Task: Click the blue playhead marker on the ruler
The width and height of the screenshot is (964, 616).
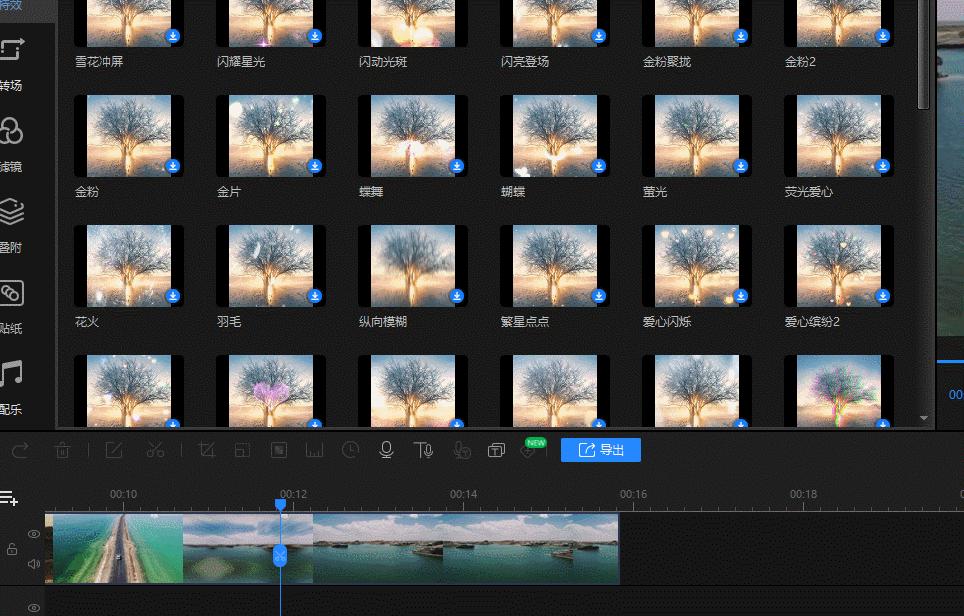Action: coord(280,505)
